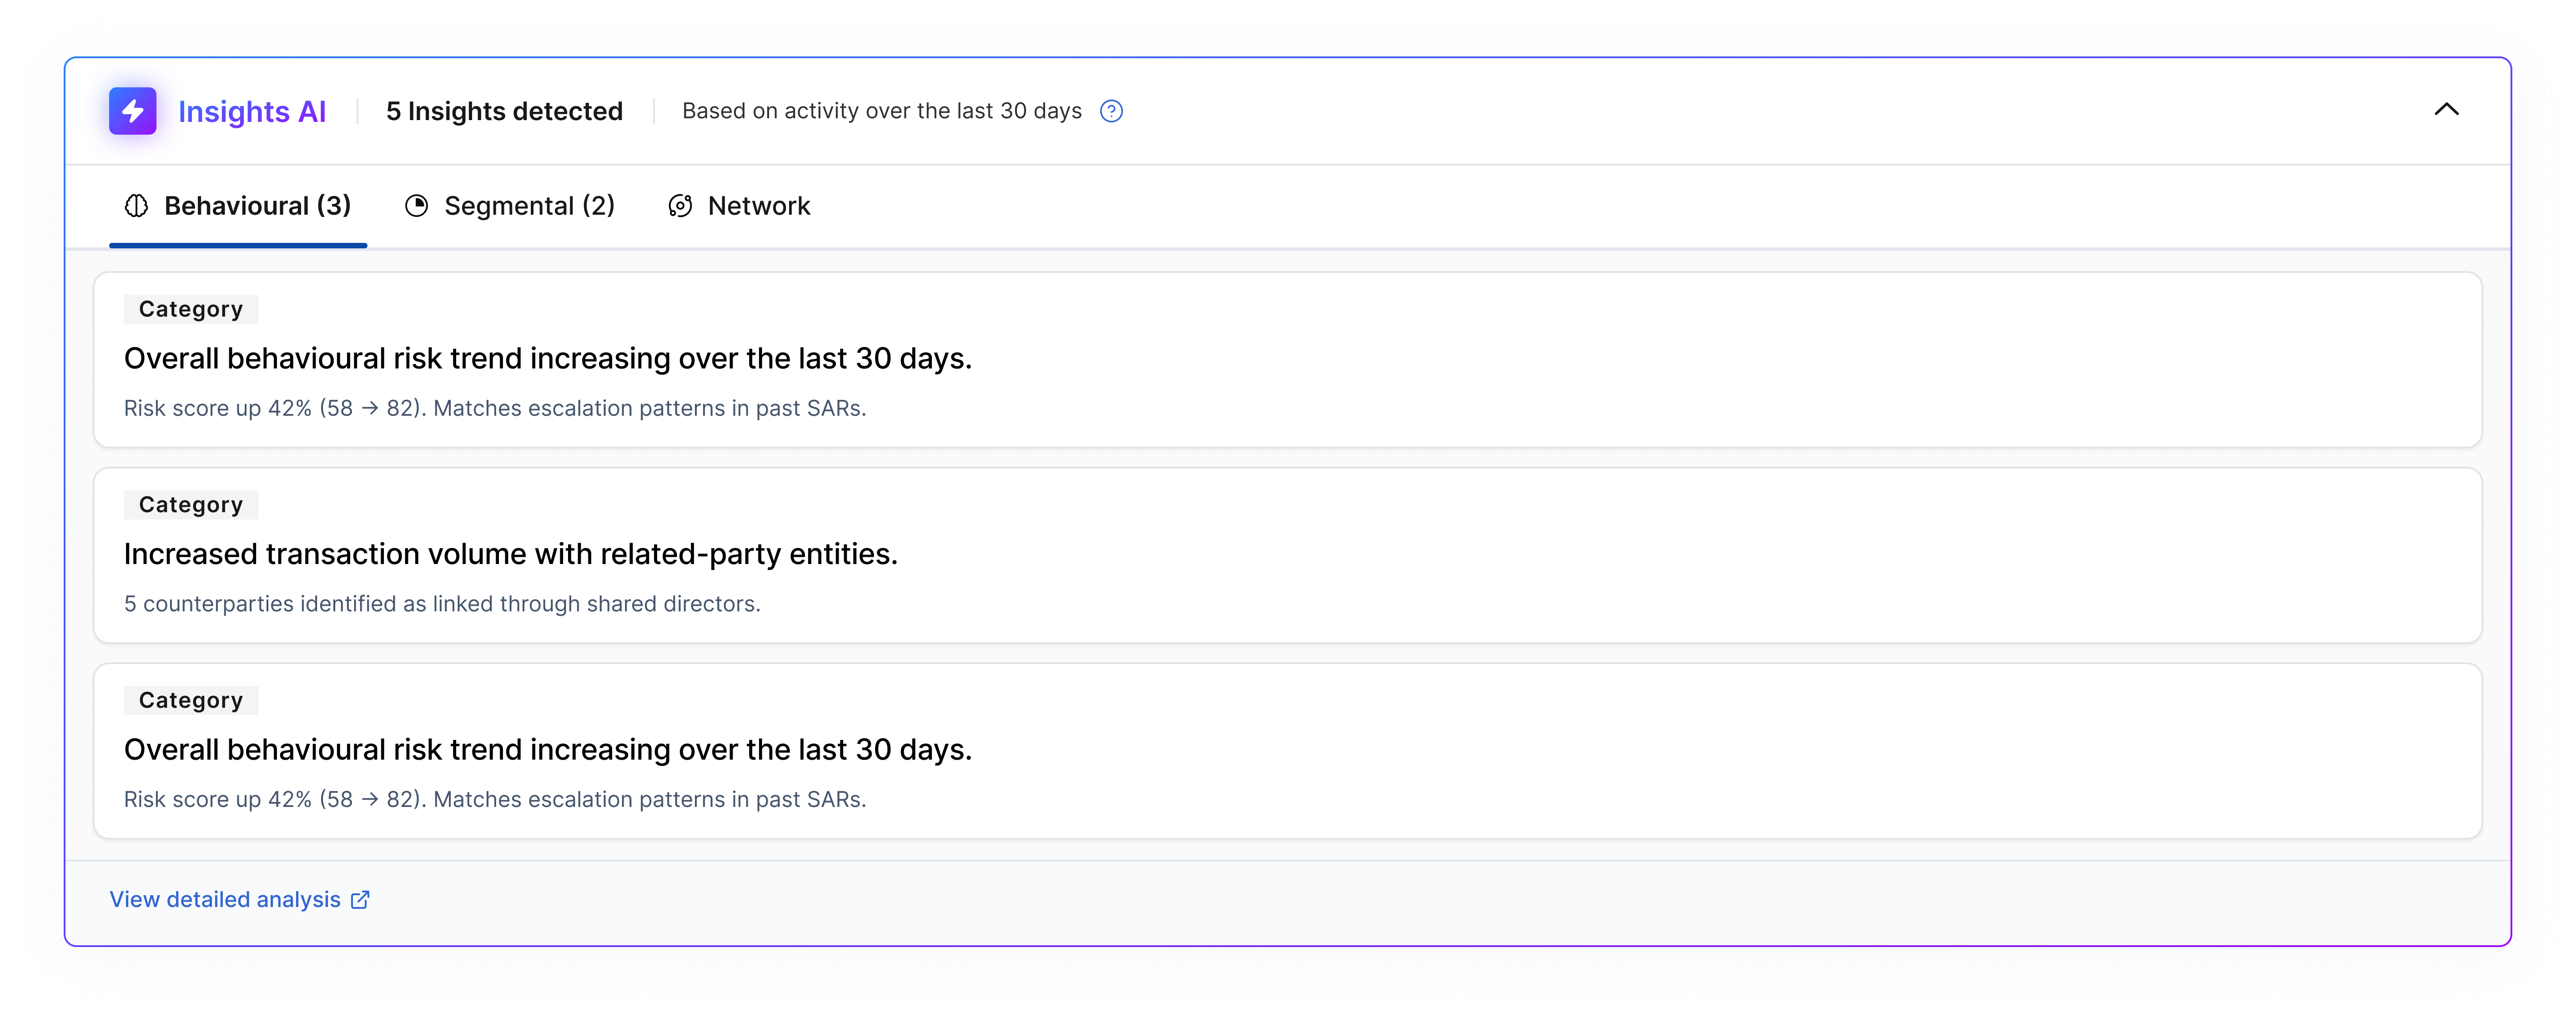Click Category tag on last insight card

[x=190, y=700]
